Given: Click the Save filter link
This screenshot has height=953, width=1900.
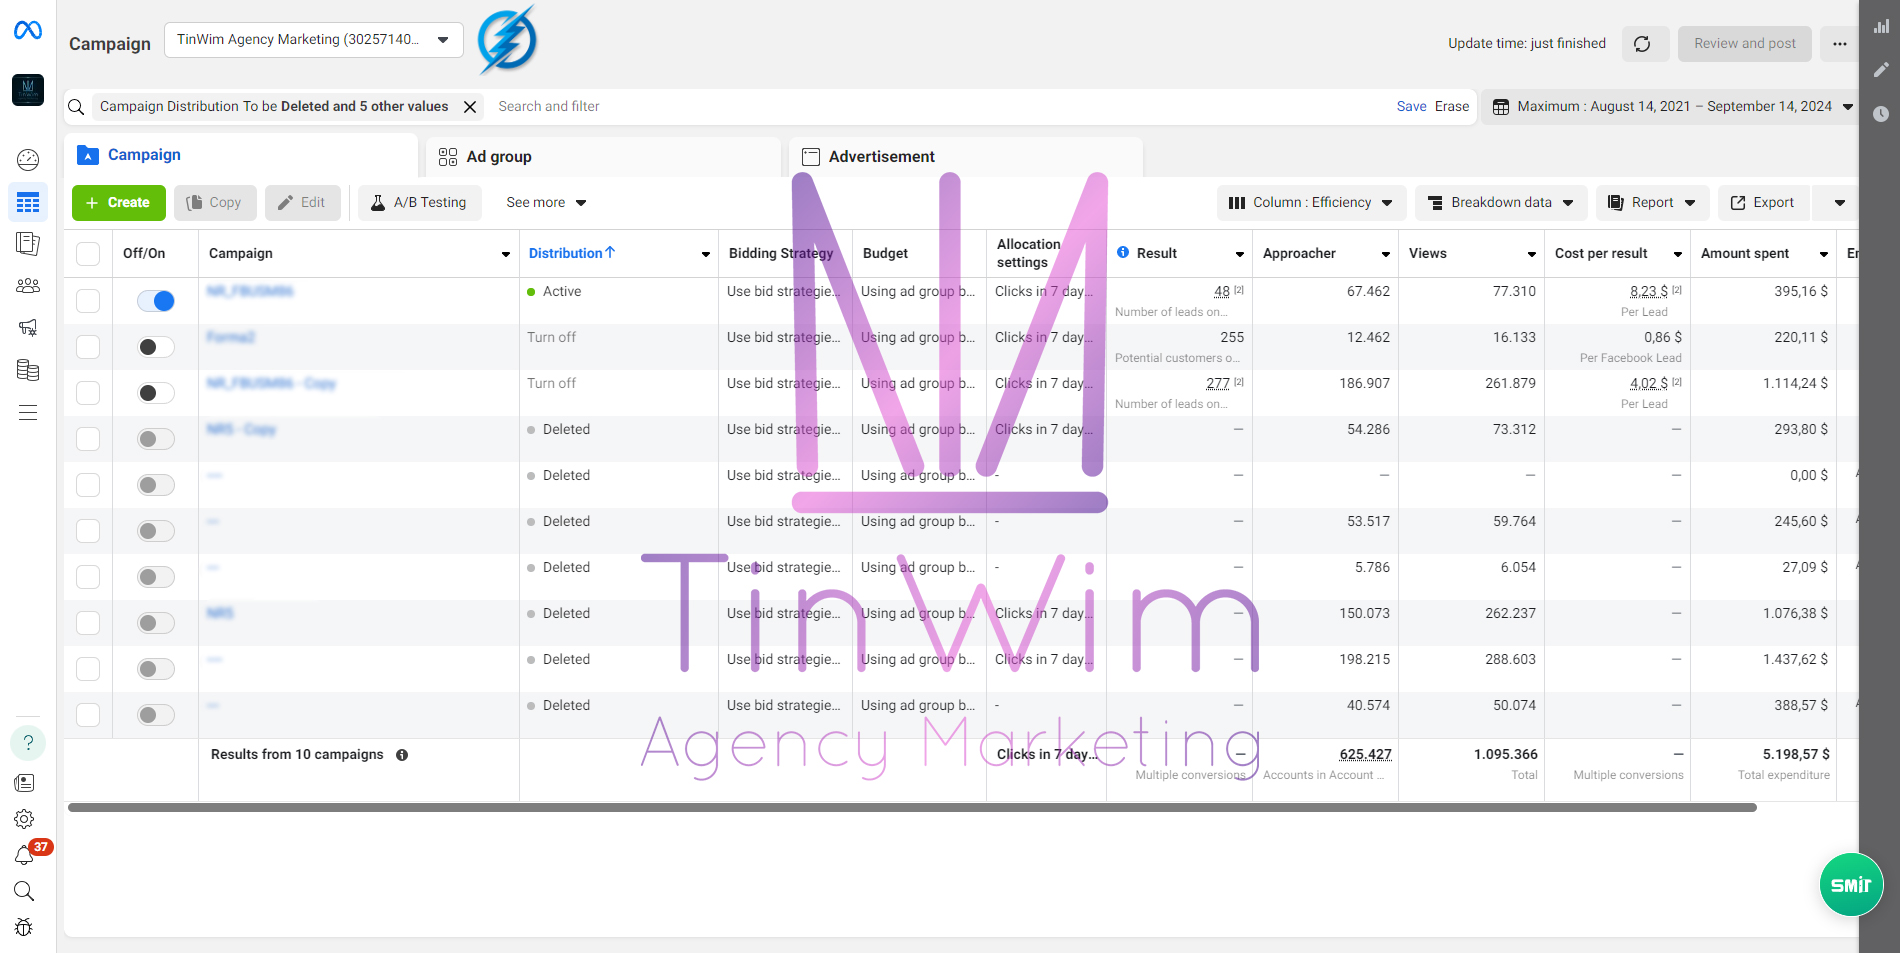Looking at the screenshot, I should 1412,107.
